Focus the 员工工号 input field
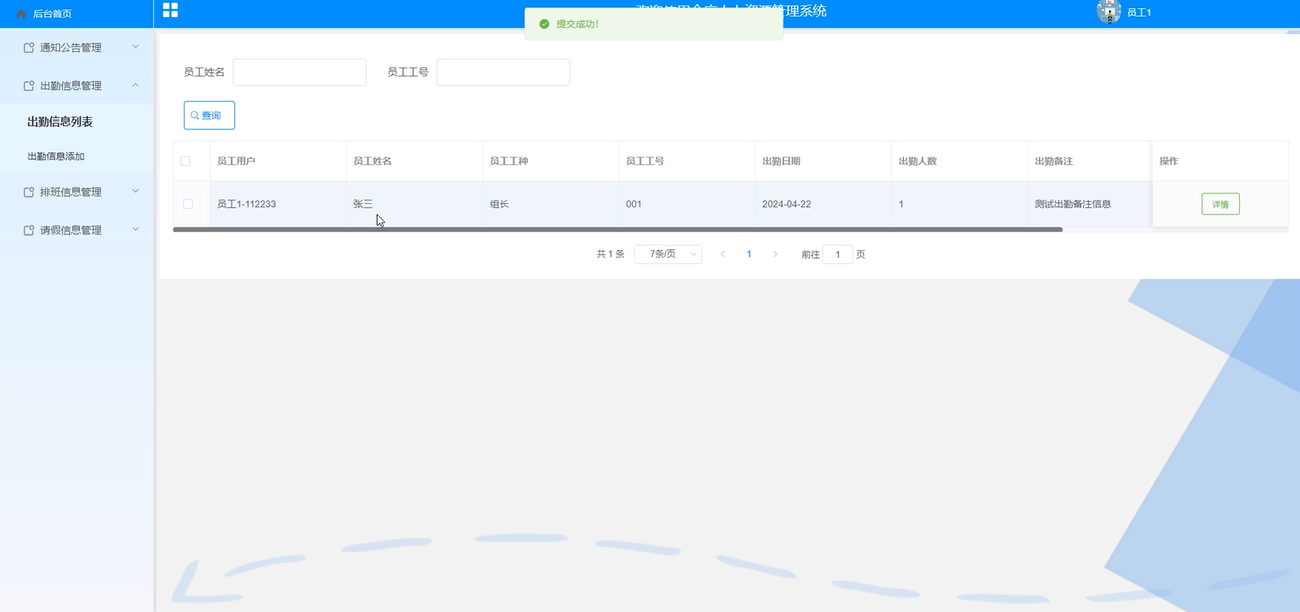 tap(503, 72)
